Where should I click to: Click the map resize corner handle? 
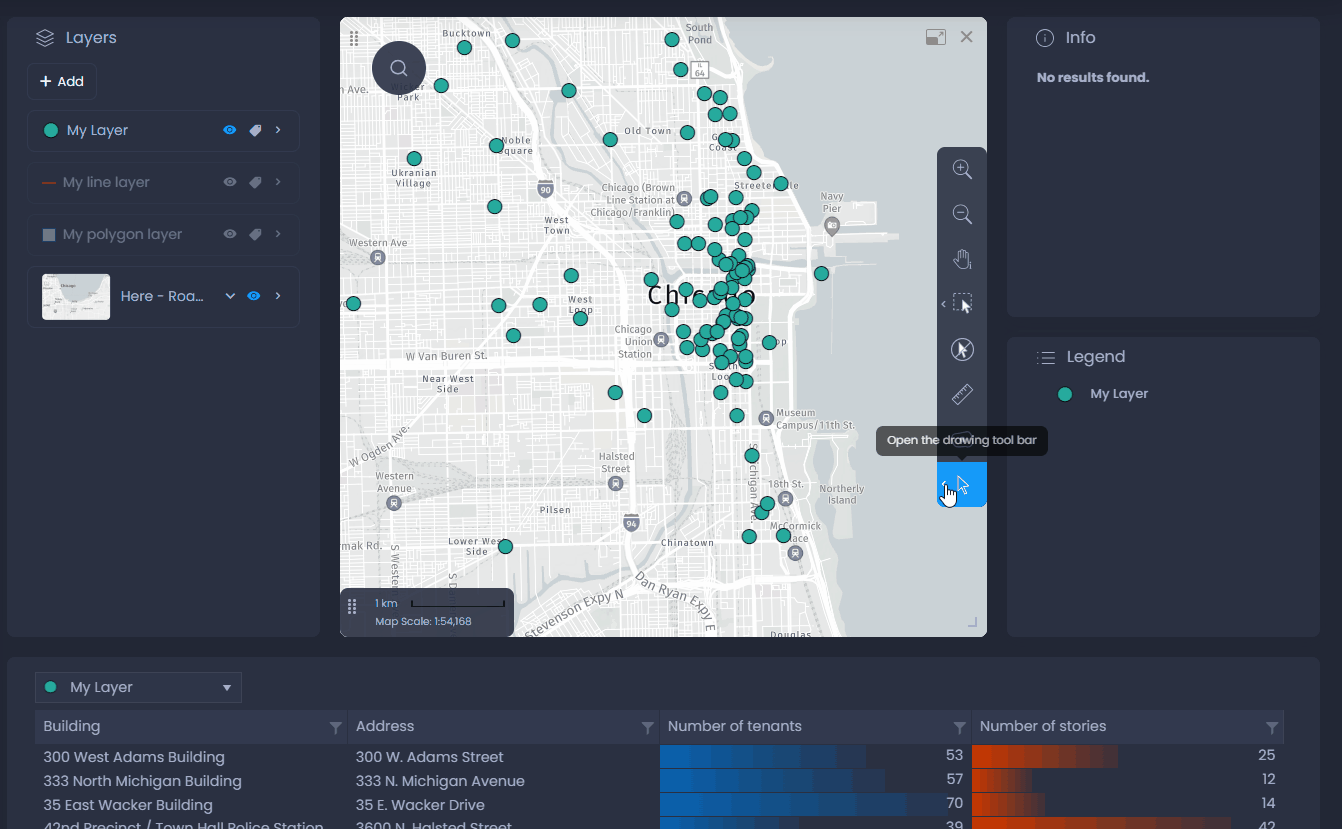tap(972, 622)
